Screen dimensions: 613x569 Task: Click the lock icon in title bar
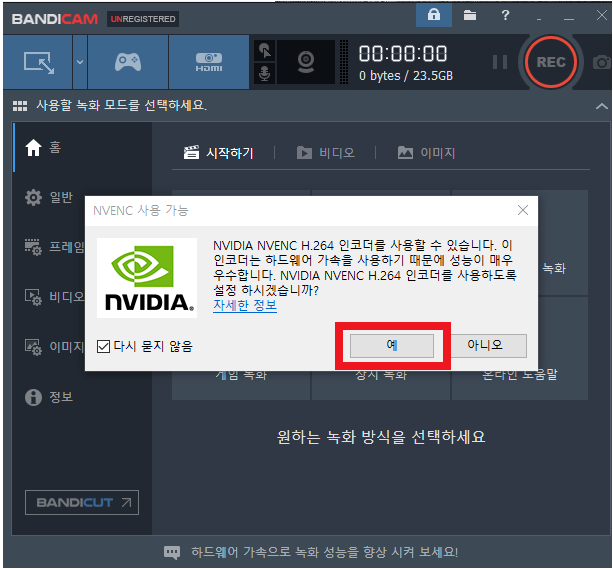[x=434, y=15]
